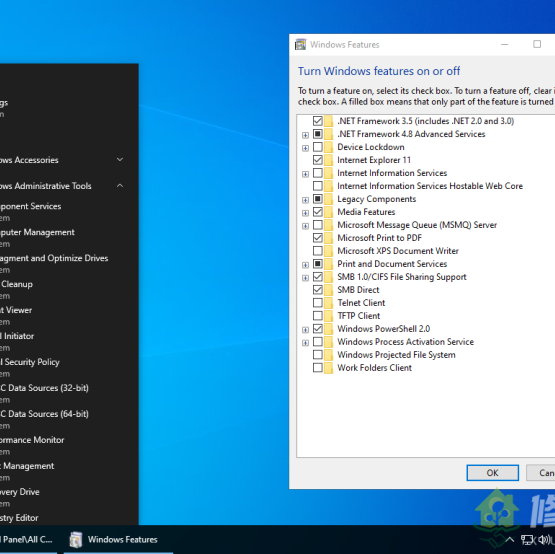The image size is (555, 554).
Task: Expand Internet Information Services tree node
Action: (x=305, y=174)
